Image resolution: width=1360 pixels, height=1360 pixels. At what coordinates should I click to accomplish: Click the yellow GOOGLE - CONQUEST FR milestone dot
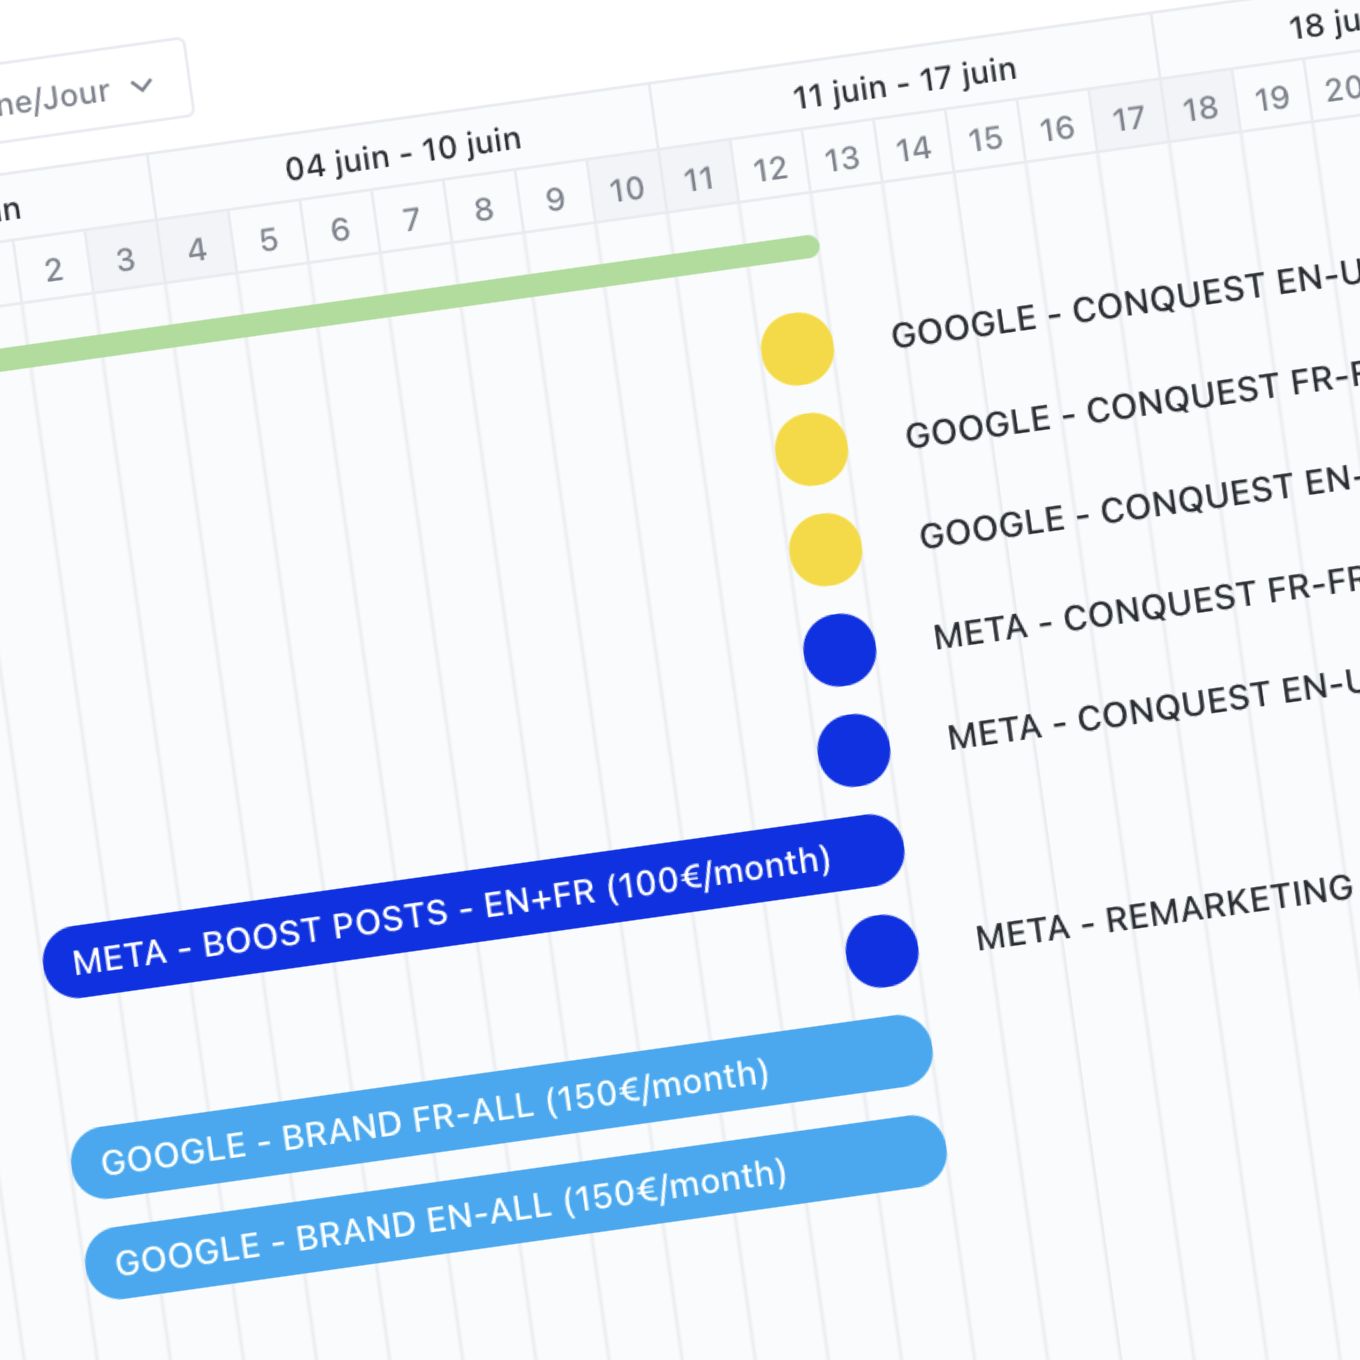(x=811, y=449)
